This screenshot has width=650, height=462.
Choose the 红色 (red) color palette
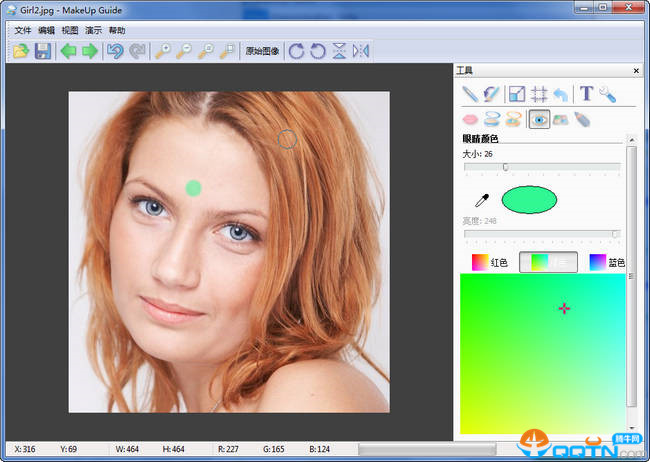pyautogui.click(x=490, y=262)
